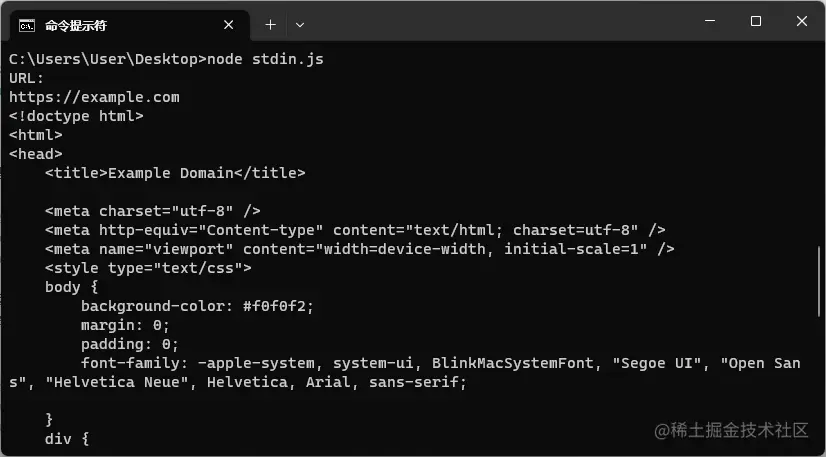Minimize the terminal window
The image size is (826, 457).
pos(710,21)
